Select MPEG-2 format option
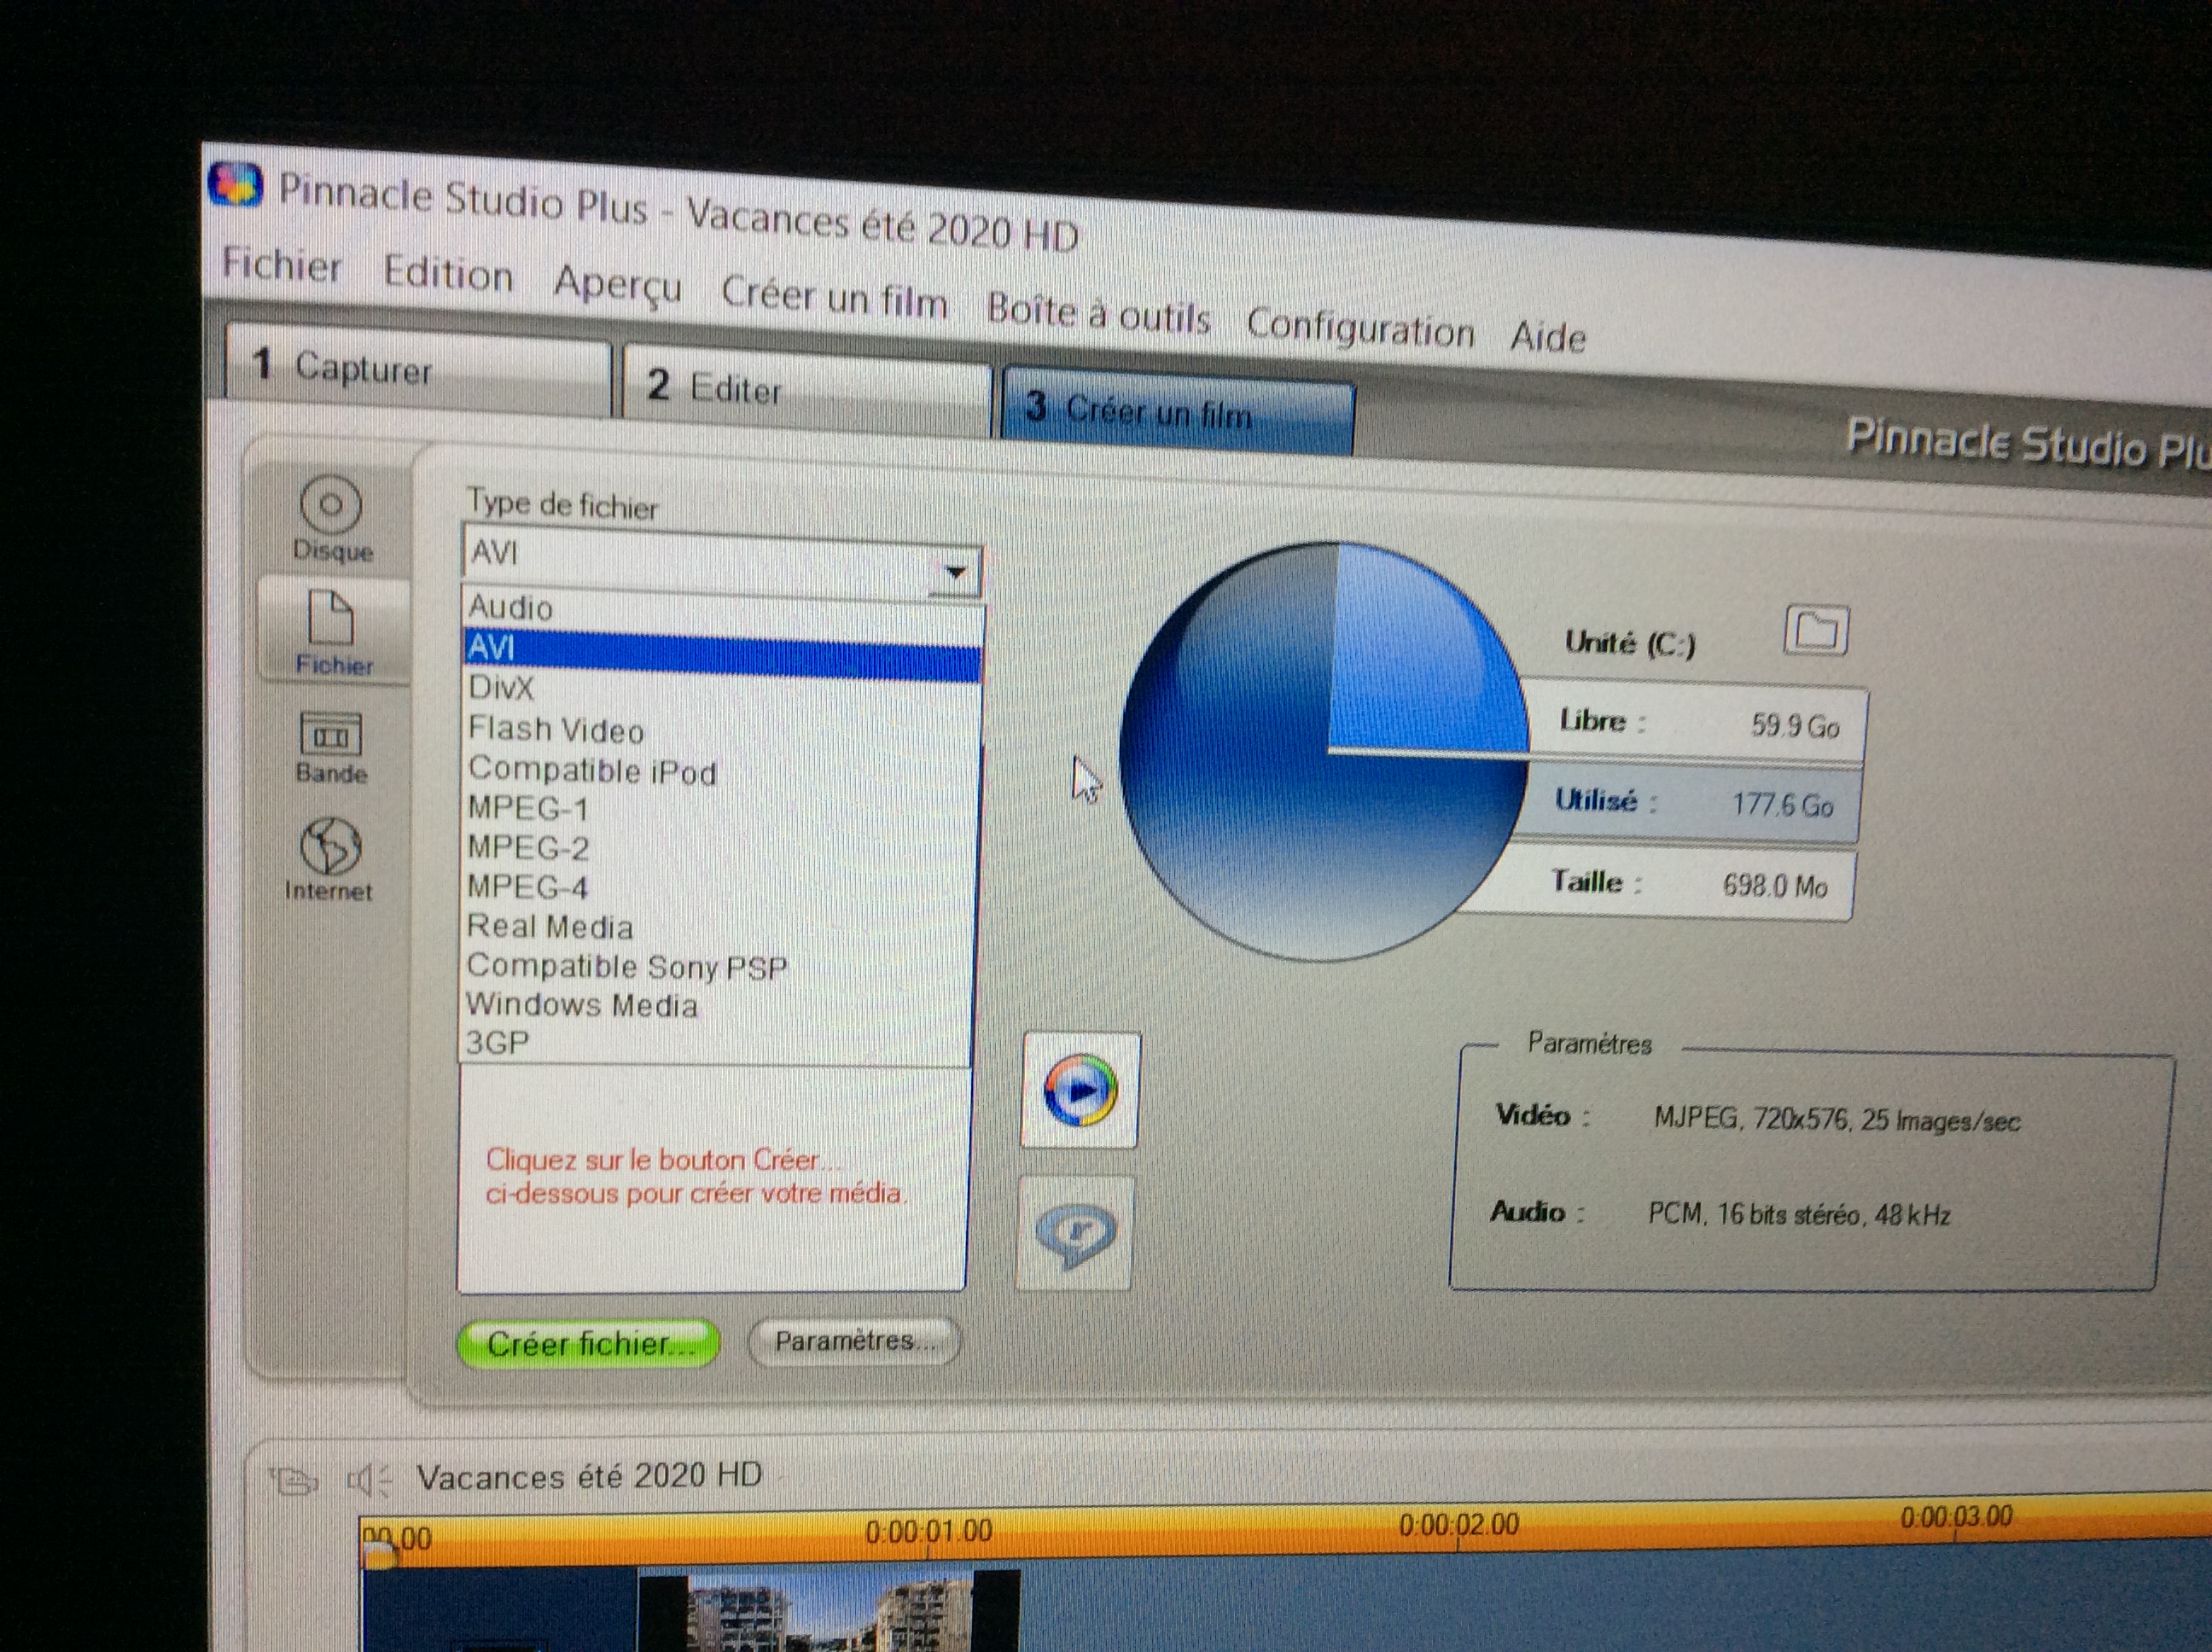The image size is (2212, 1652). (528, 848)
